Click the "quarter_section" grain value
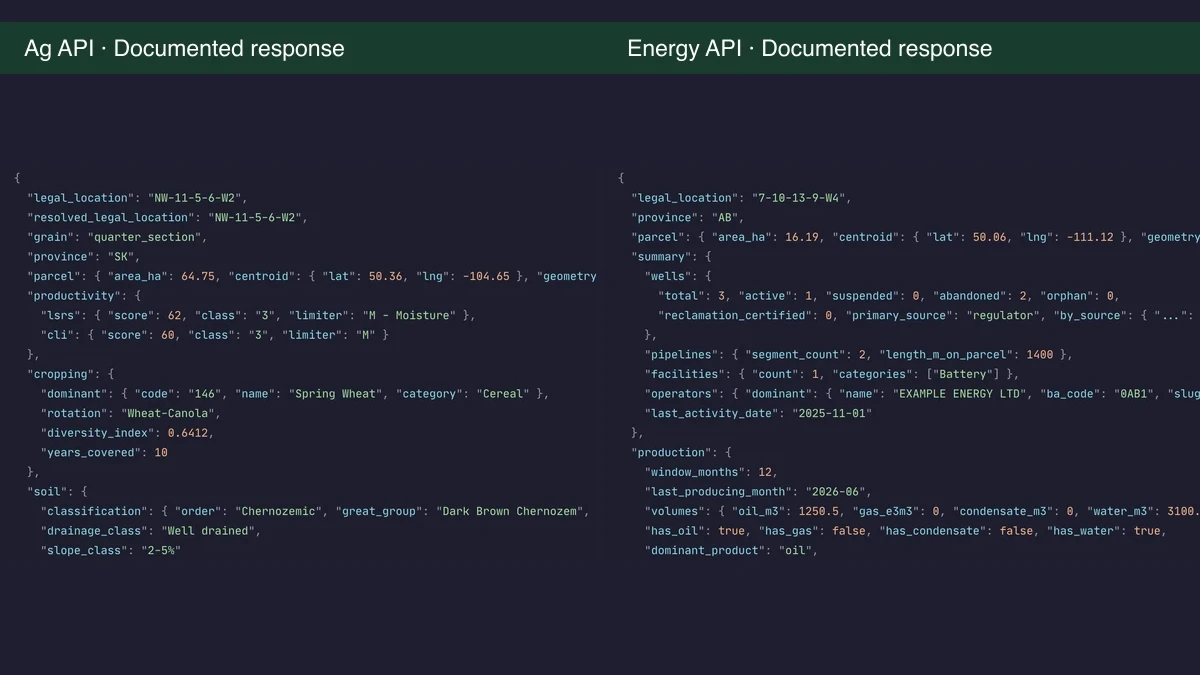1200x675 pixels. 147,237
